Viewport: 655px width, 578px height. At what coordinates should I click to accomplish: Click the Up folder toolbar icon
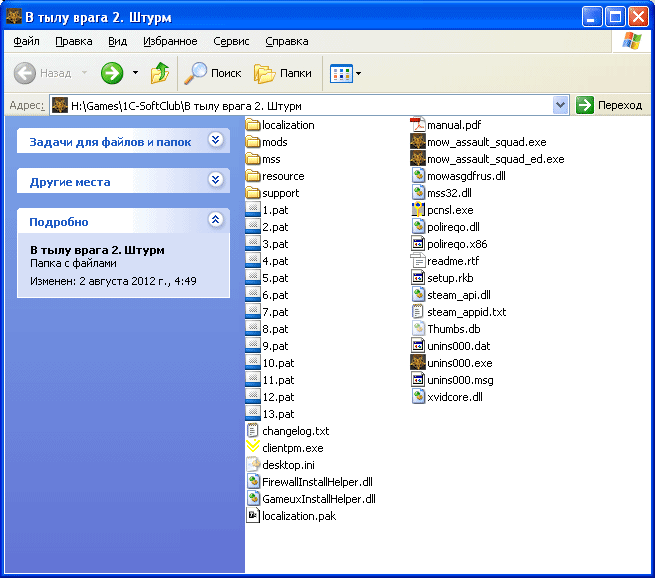click(x=160, y=73)
